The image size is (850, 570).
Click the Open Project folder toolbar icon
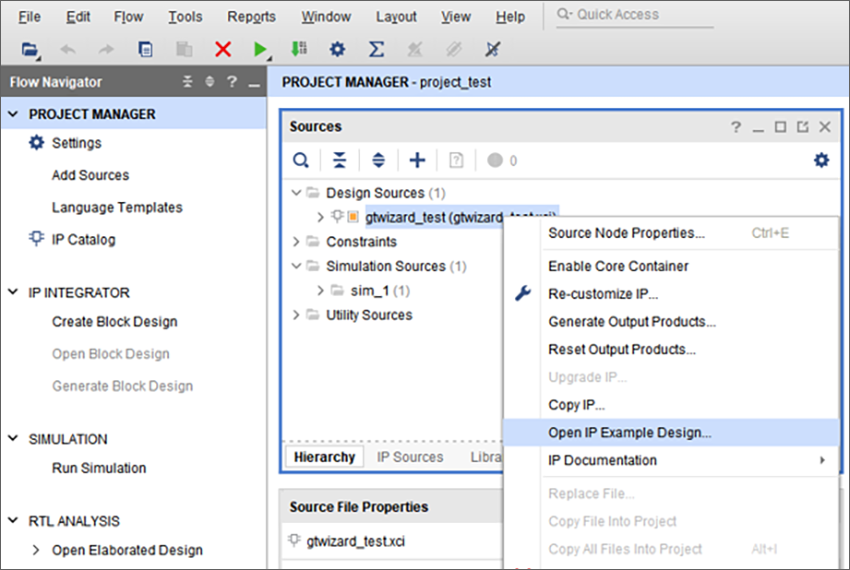click(30, 50)
